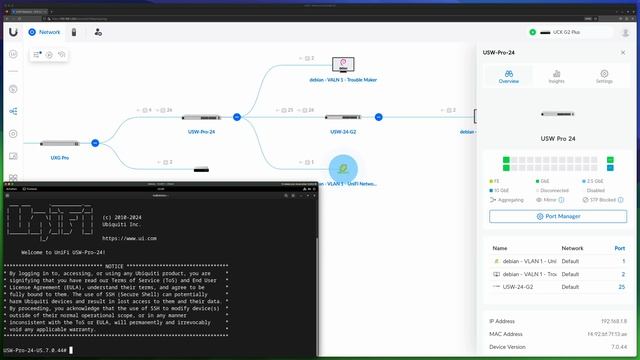Switch to the Overview tab

tap(509, 76)
